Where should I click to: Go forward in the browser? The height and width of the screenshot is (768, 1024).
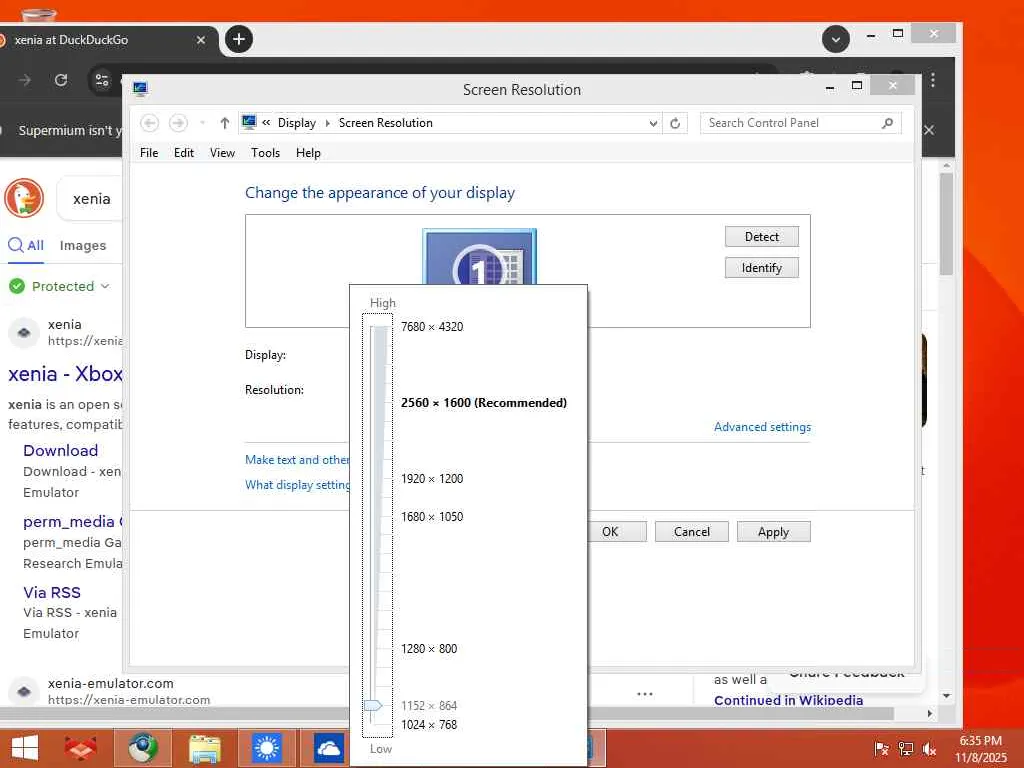[x=25, y=80]
